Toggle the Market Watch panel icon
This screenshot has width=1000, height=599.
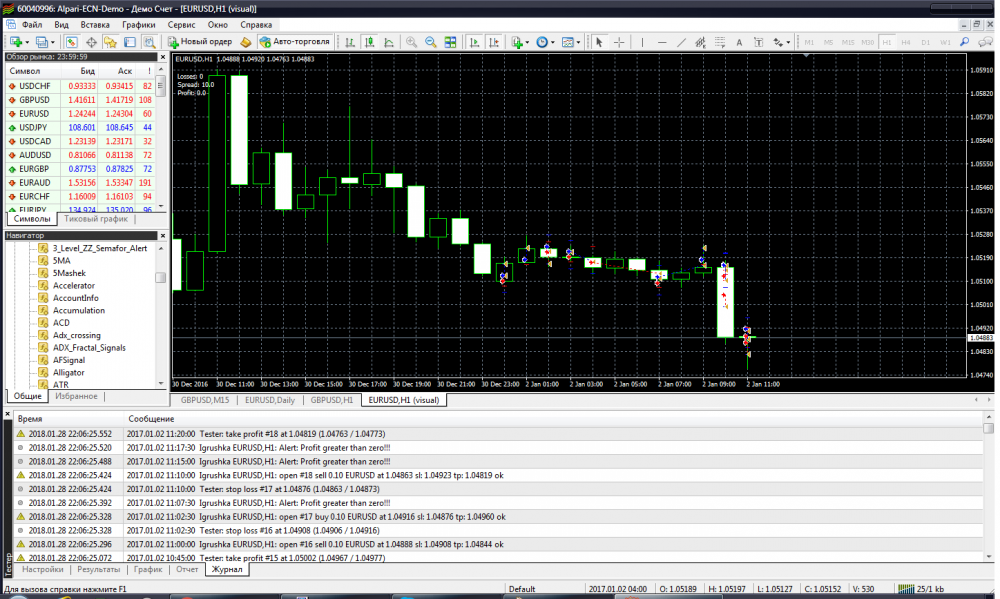pyautogui.click(x=71, y=42)
